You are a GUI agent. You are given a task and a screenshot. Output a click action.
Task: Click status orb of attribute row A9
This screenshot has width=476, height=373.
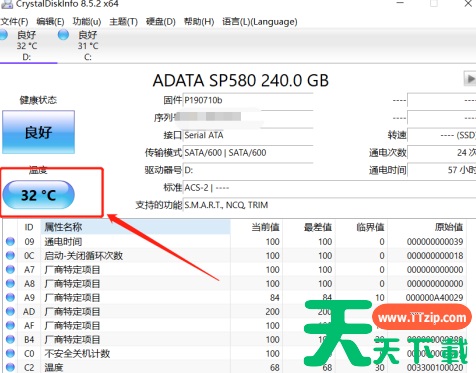pyautogui.click(x=10, y=297)
